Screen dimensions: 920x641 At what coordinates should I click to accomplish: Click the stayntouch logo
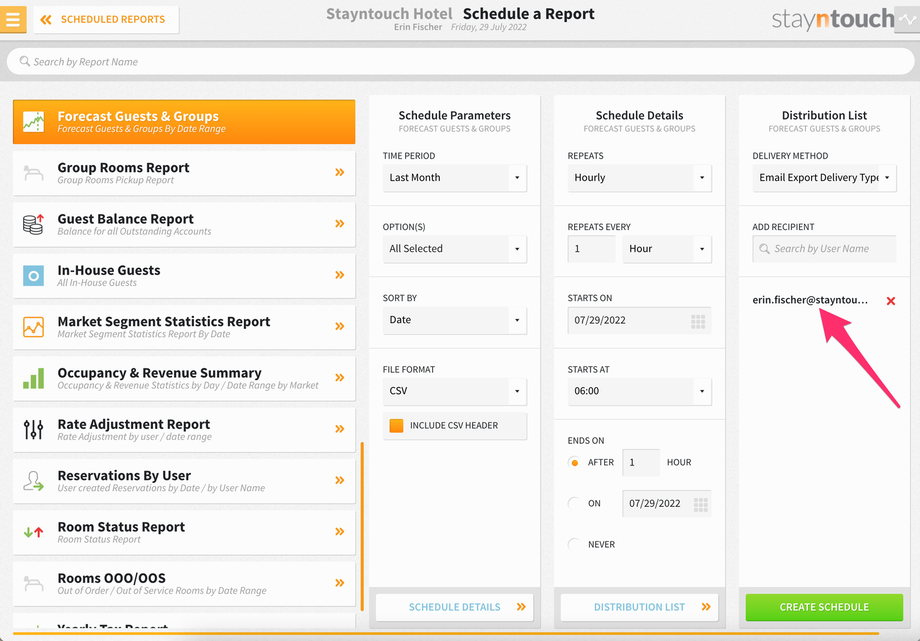(832, 19)
